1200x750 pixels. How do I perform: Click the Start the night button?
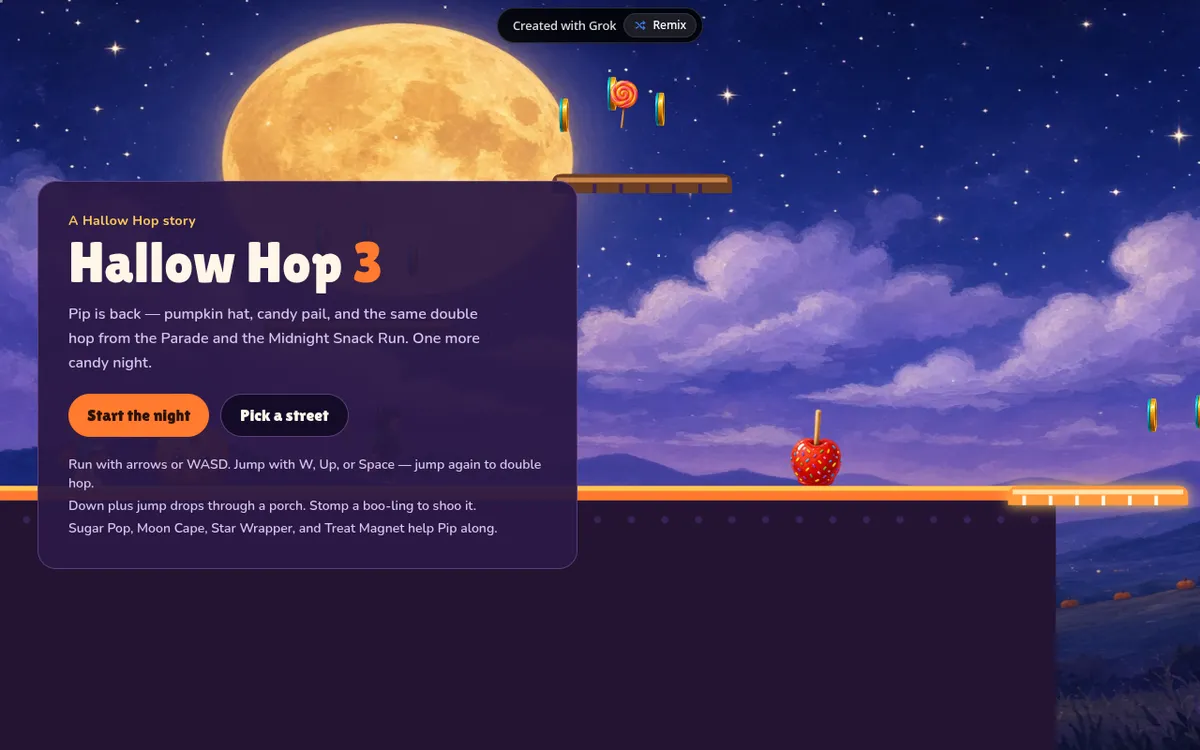[x=138, y=415]
